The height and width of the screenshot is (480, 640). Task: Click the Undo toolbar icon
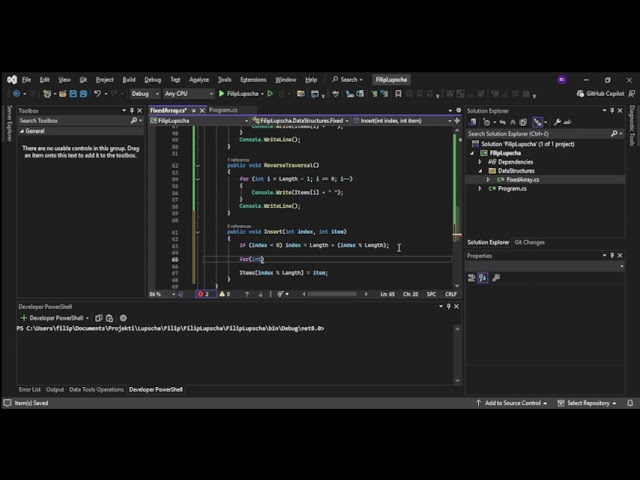pyautogui.click(x=97, y=94)
